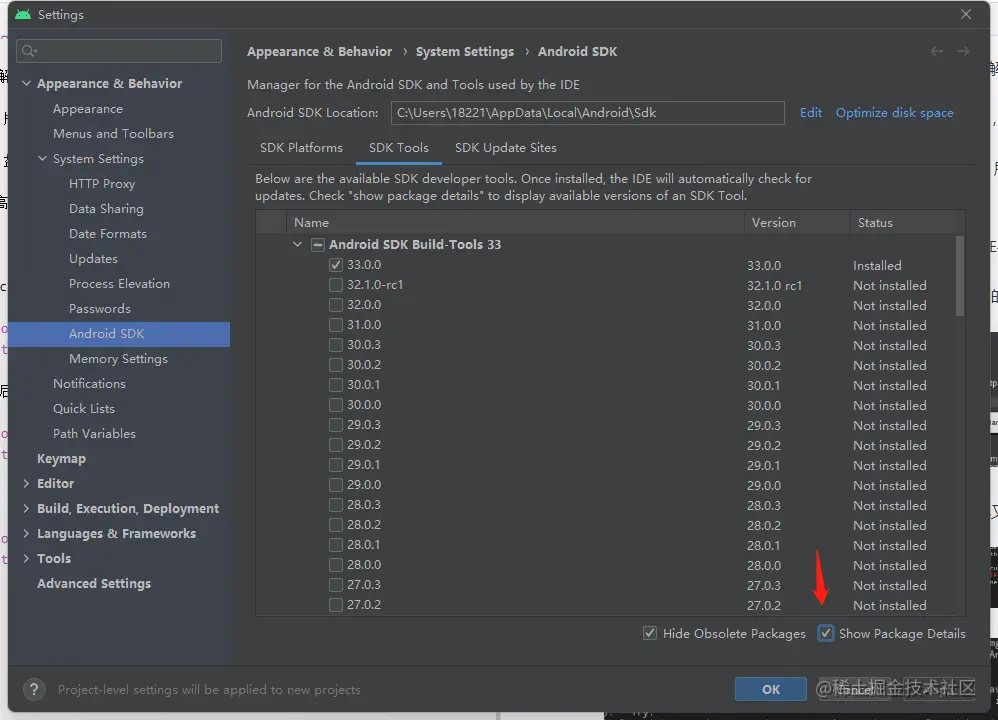Open Notifications settings page
This screenshot has height=720, width=998.
(89, 383)
